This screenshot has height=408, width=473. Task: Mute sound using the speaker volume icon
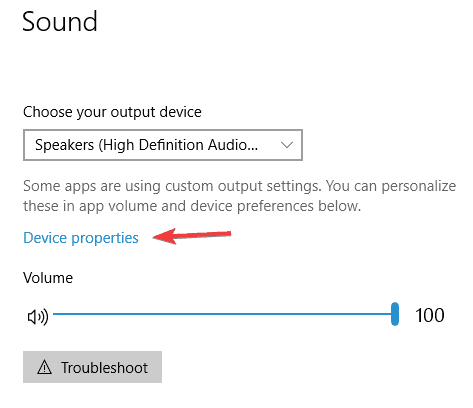tap(38, 317)
